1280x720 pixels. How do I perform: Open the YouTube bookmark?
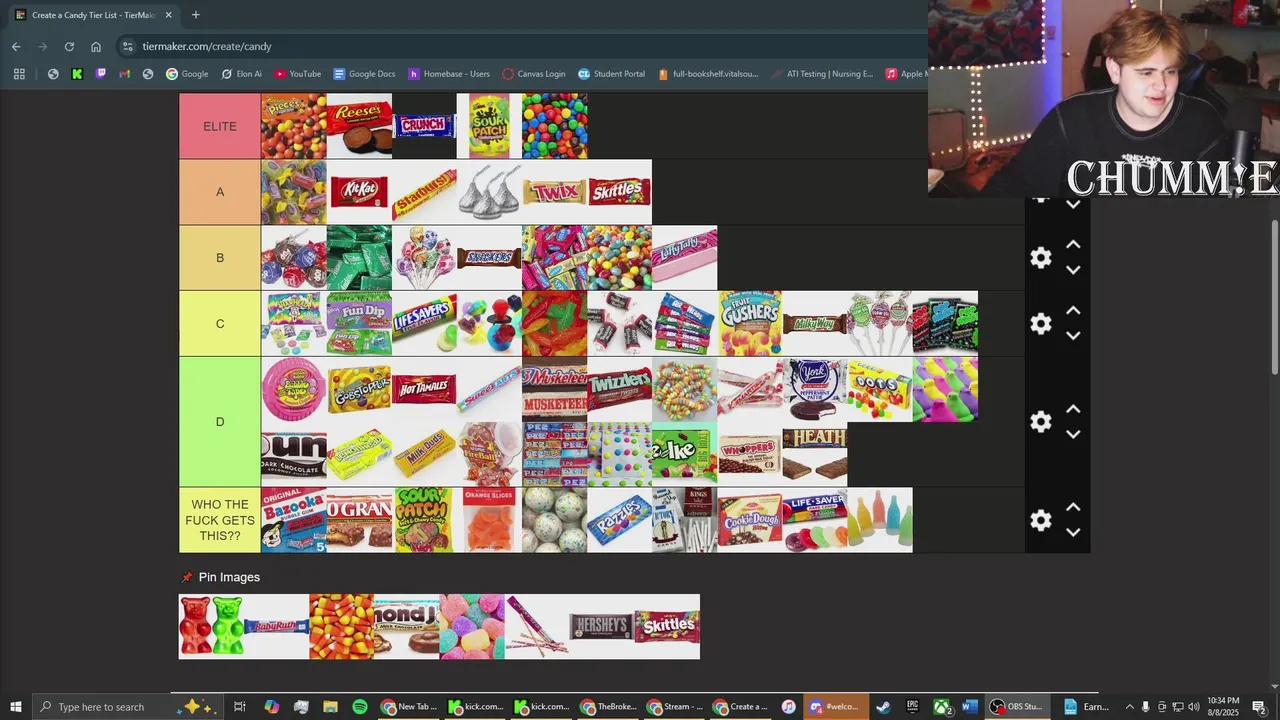pos(298,73)
